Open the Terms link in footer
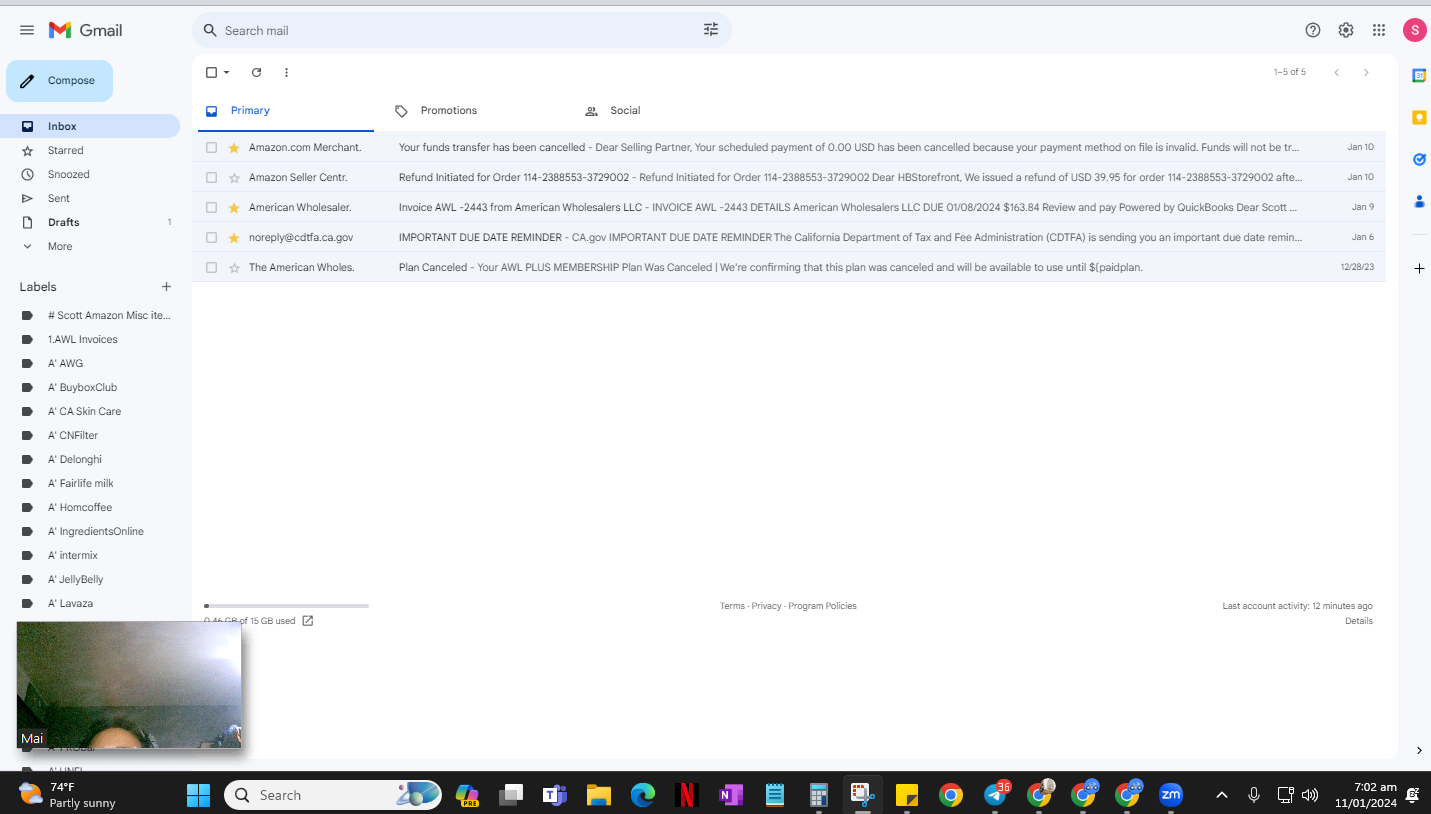Screen dimensions: 1431x814 [x=732, y=606]
